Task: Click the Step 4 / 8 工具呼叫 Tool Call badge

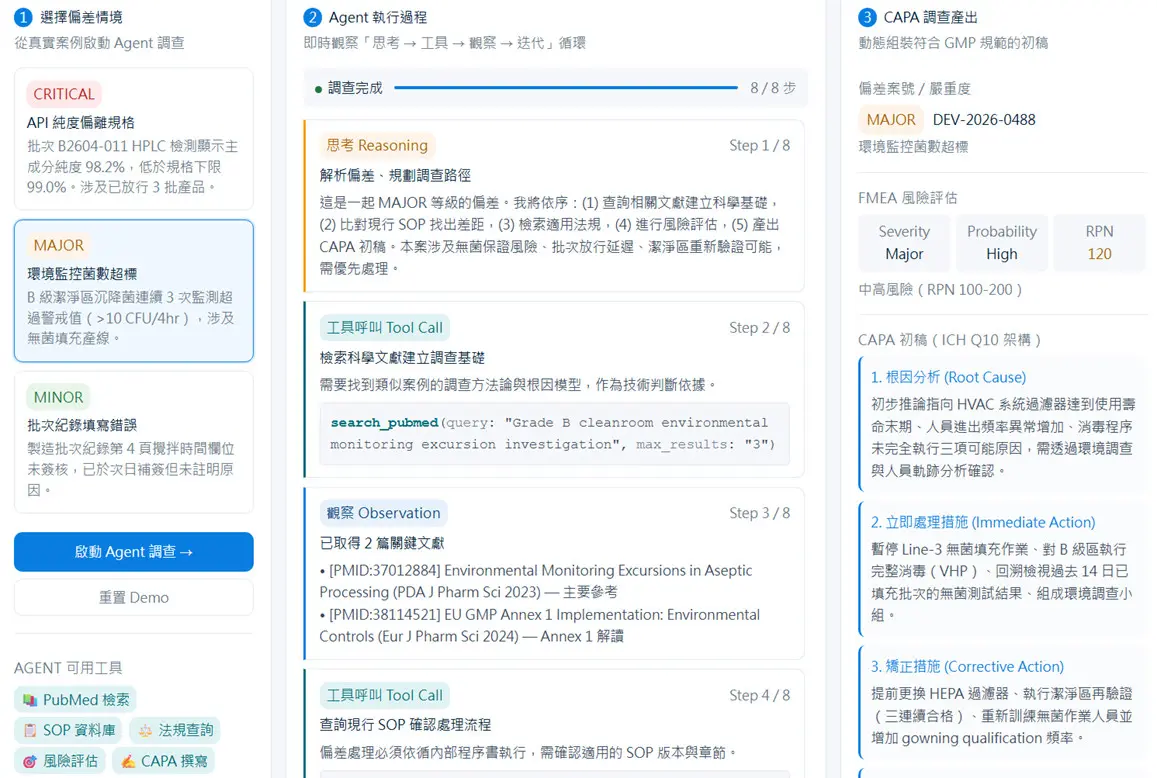Action: 384,695
